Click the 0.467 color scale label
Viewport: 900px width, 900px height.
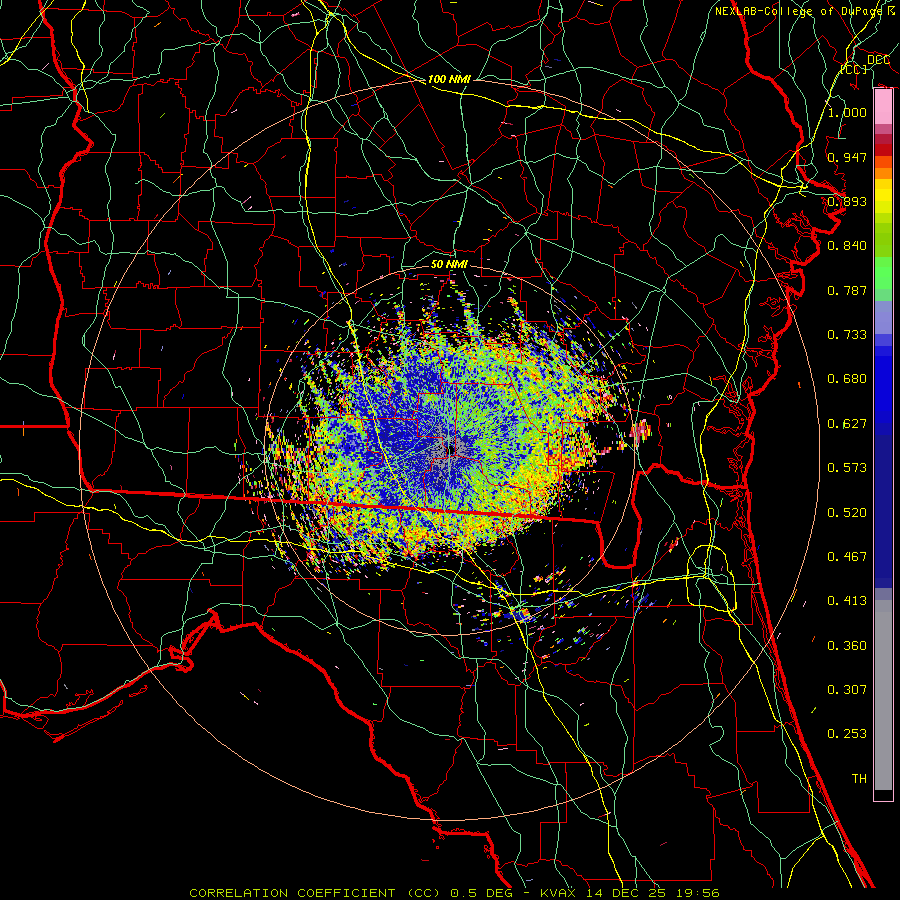[847, 556]
